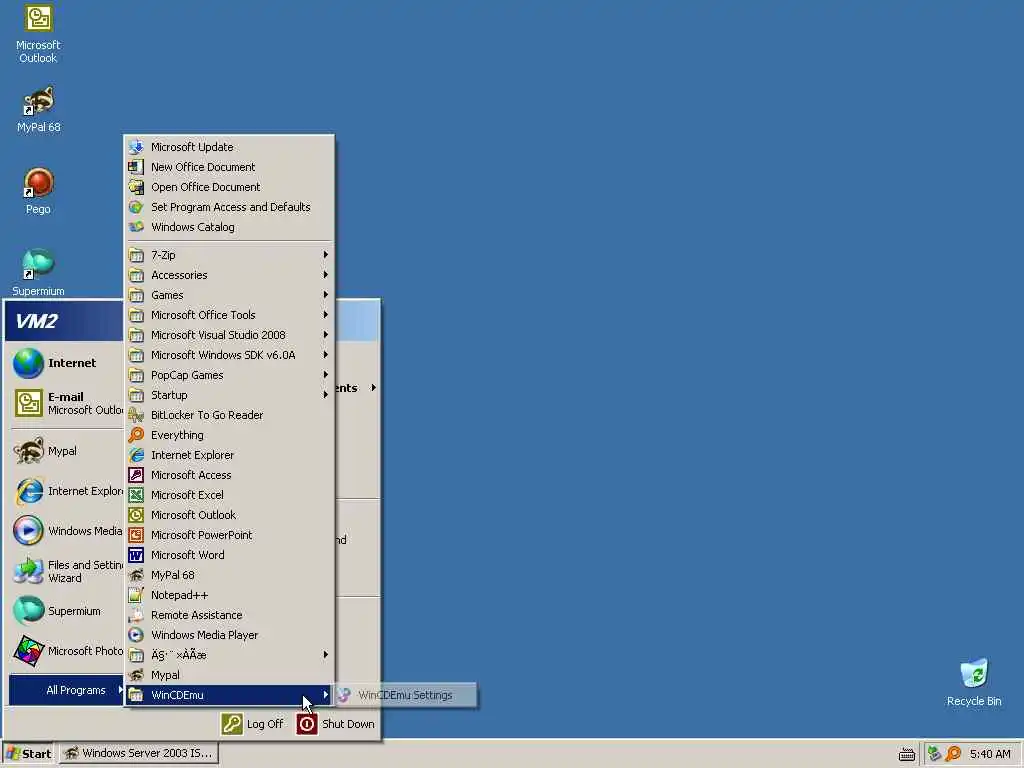The width and height of the screenshot is (1024, 768).
Task: Click the Windows Catalog icon
Action: [x=136, y=227]
